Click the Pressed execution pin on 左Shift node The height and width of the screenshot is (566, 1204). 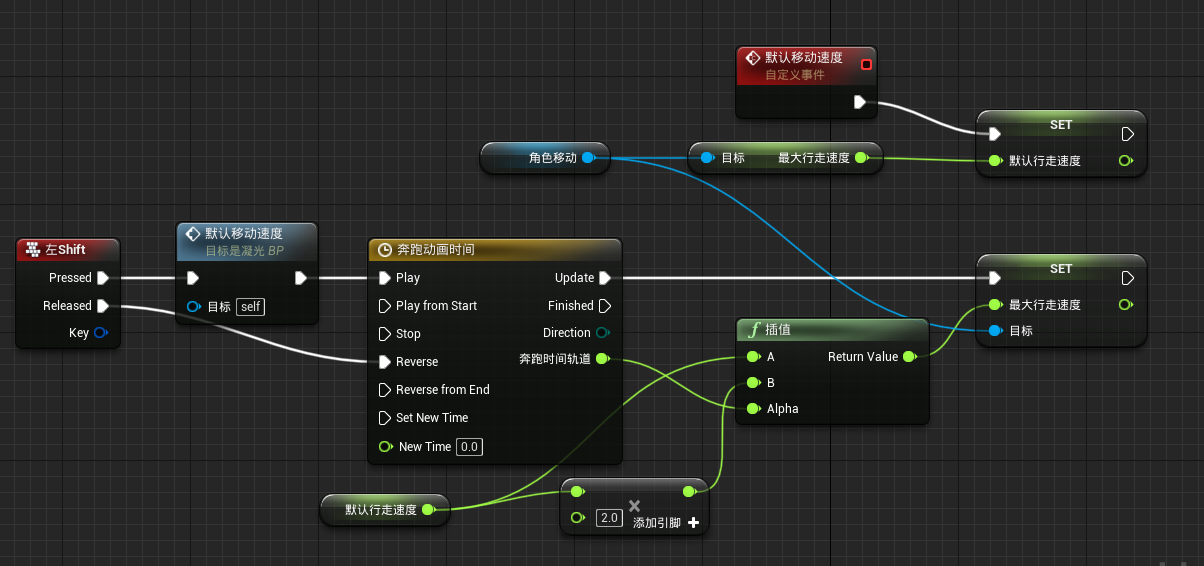pos(102,278)
